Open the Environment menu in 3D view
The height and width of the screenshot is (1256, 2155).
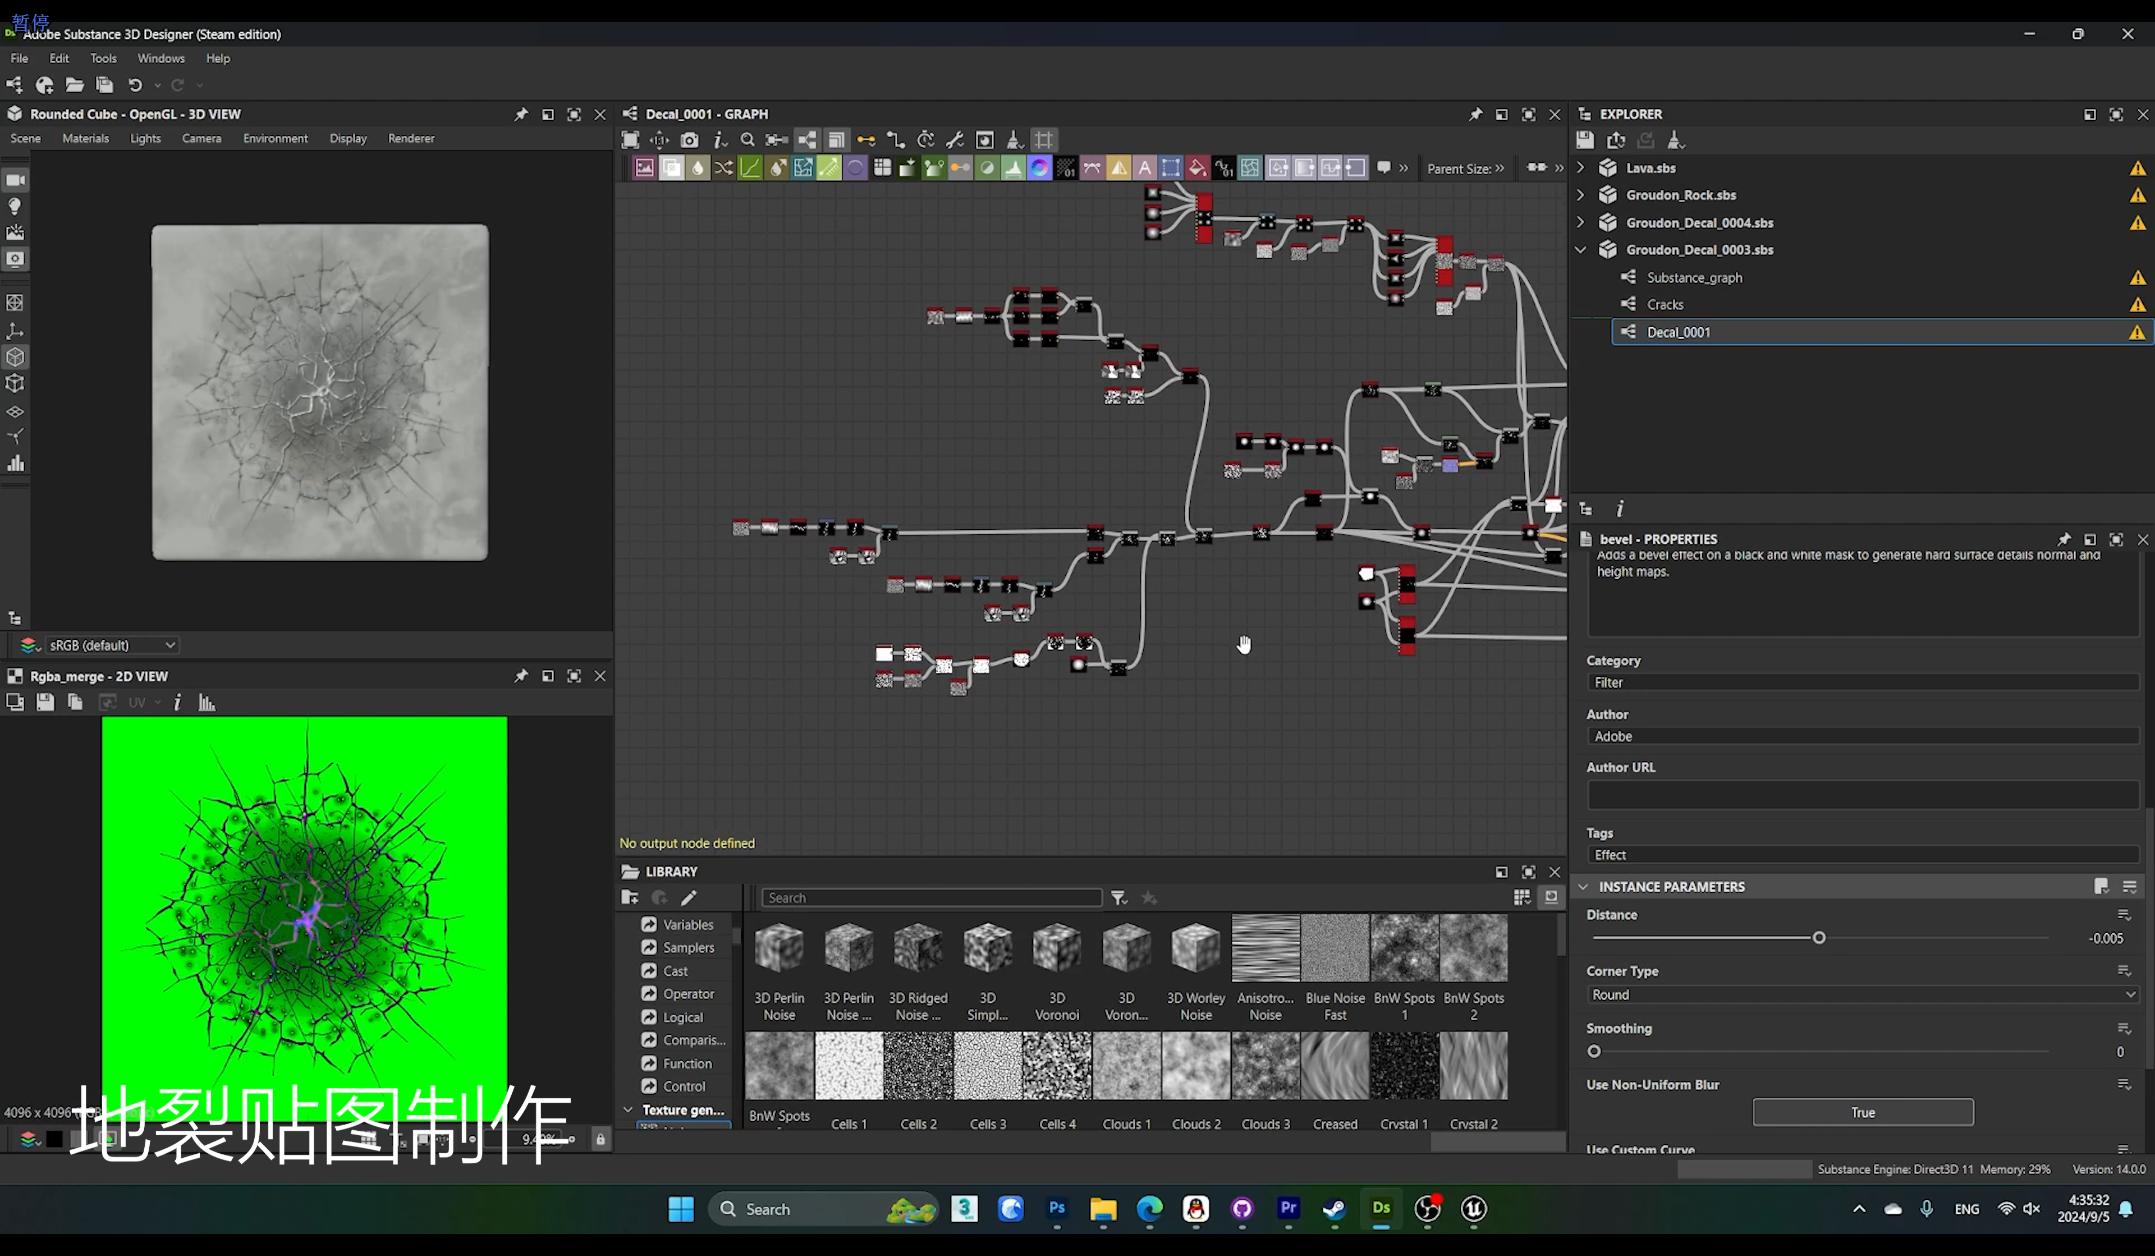275,138
